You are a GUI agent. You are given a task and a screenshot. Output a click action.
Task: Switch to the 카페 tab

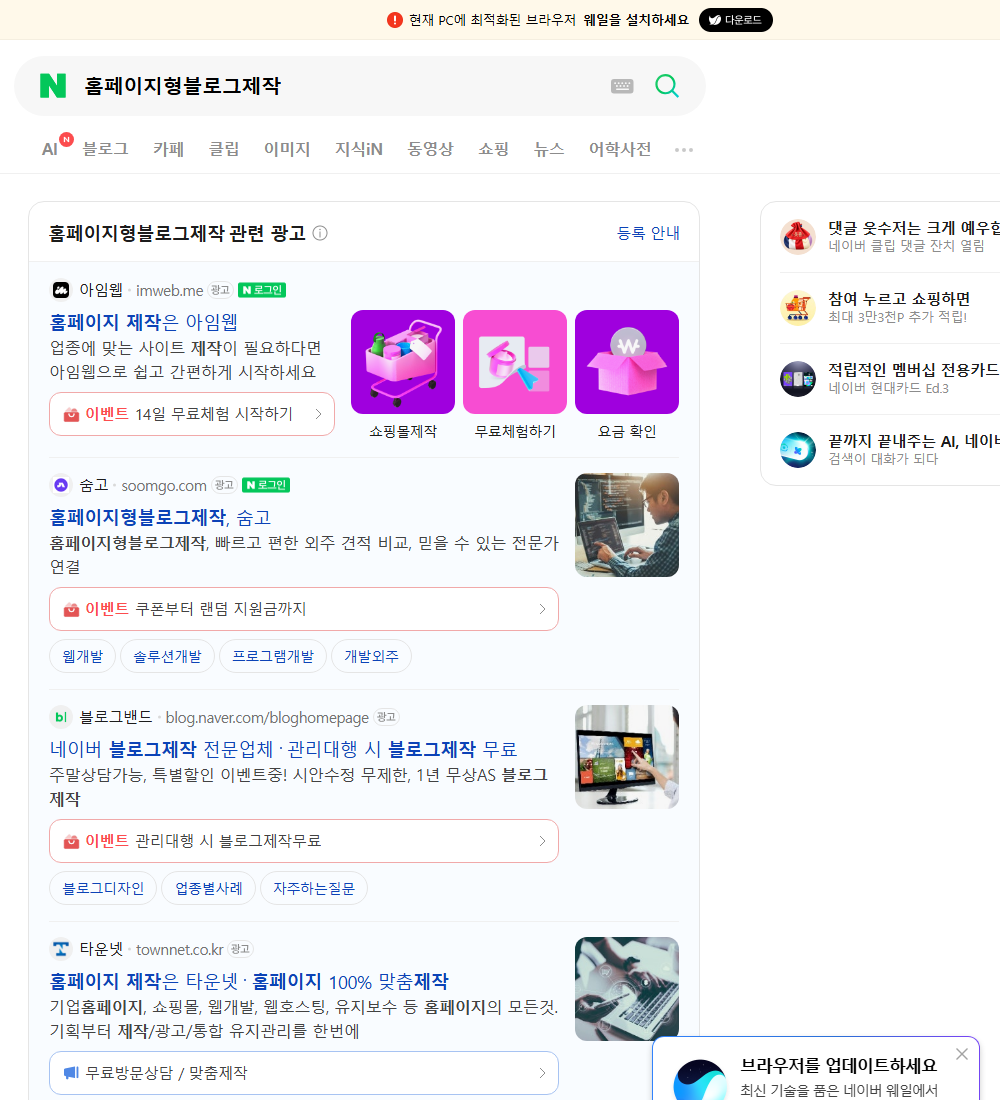pos(168,149)
